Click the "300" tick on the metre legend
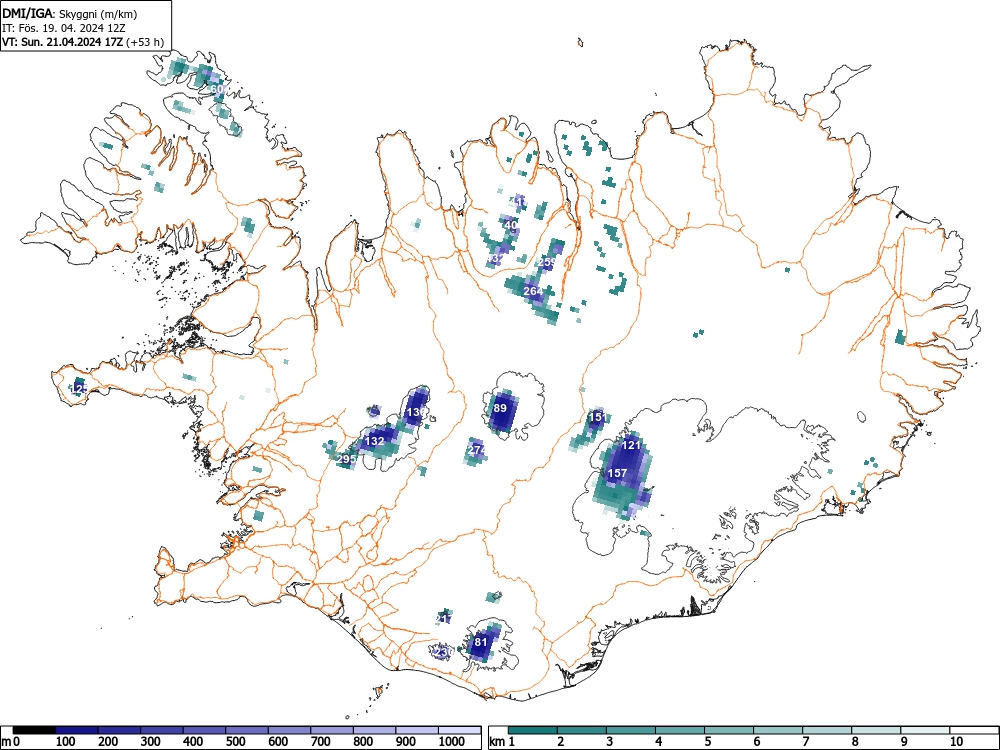This screenshot has width=1000, height=750. tap(151, 741)
